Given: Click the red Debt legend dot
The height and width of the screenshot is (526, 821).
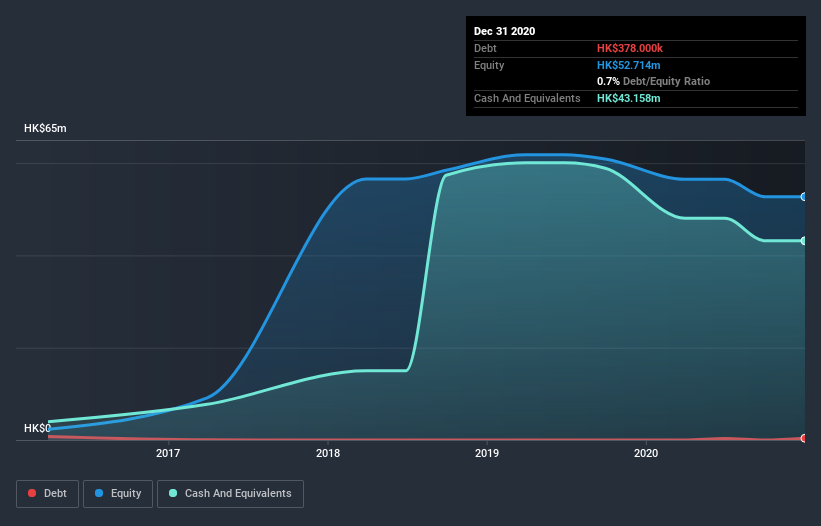Looking at the screenshot, I should [32, 493].
